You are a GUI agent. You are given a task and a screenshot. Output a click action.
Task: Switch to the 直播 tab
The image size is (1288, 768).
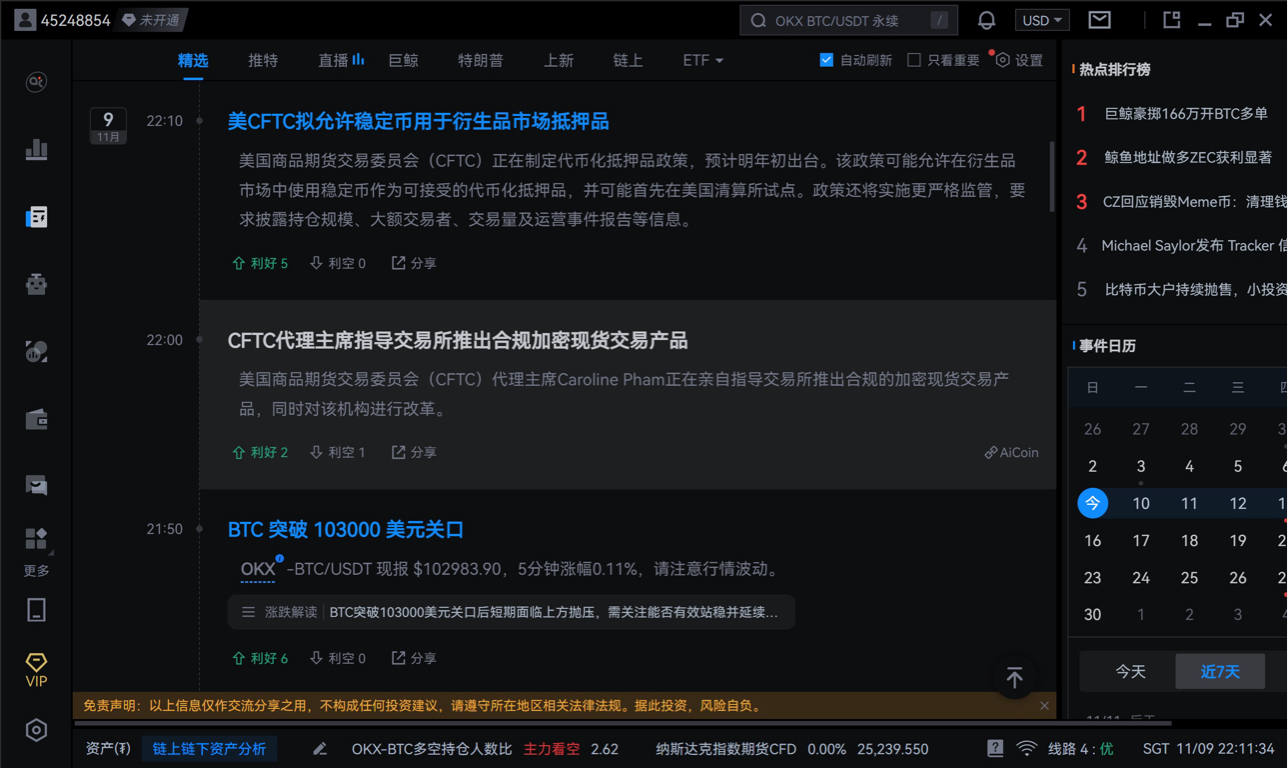[341, 60]
